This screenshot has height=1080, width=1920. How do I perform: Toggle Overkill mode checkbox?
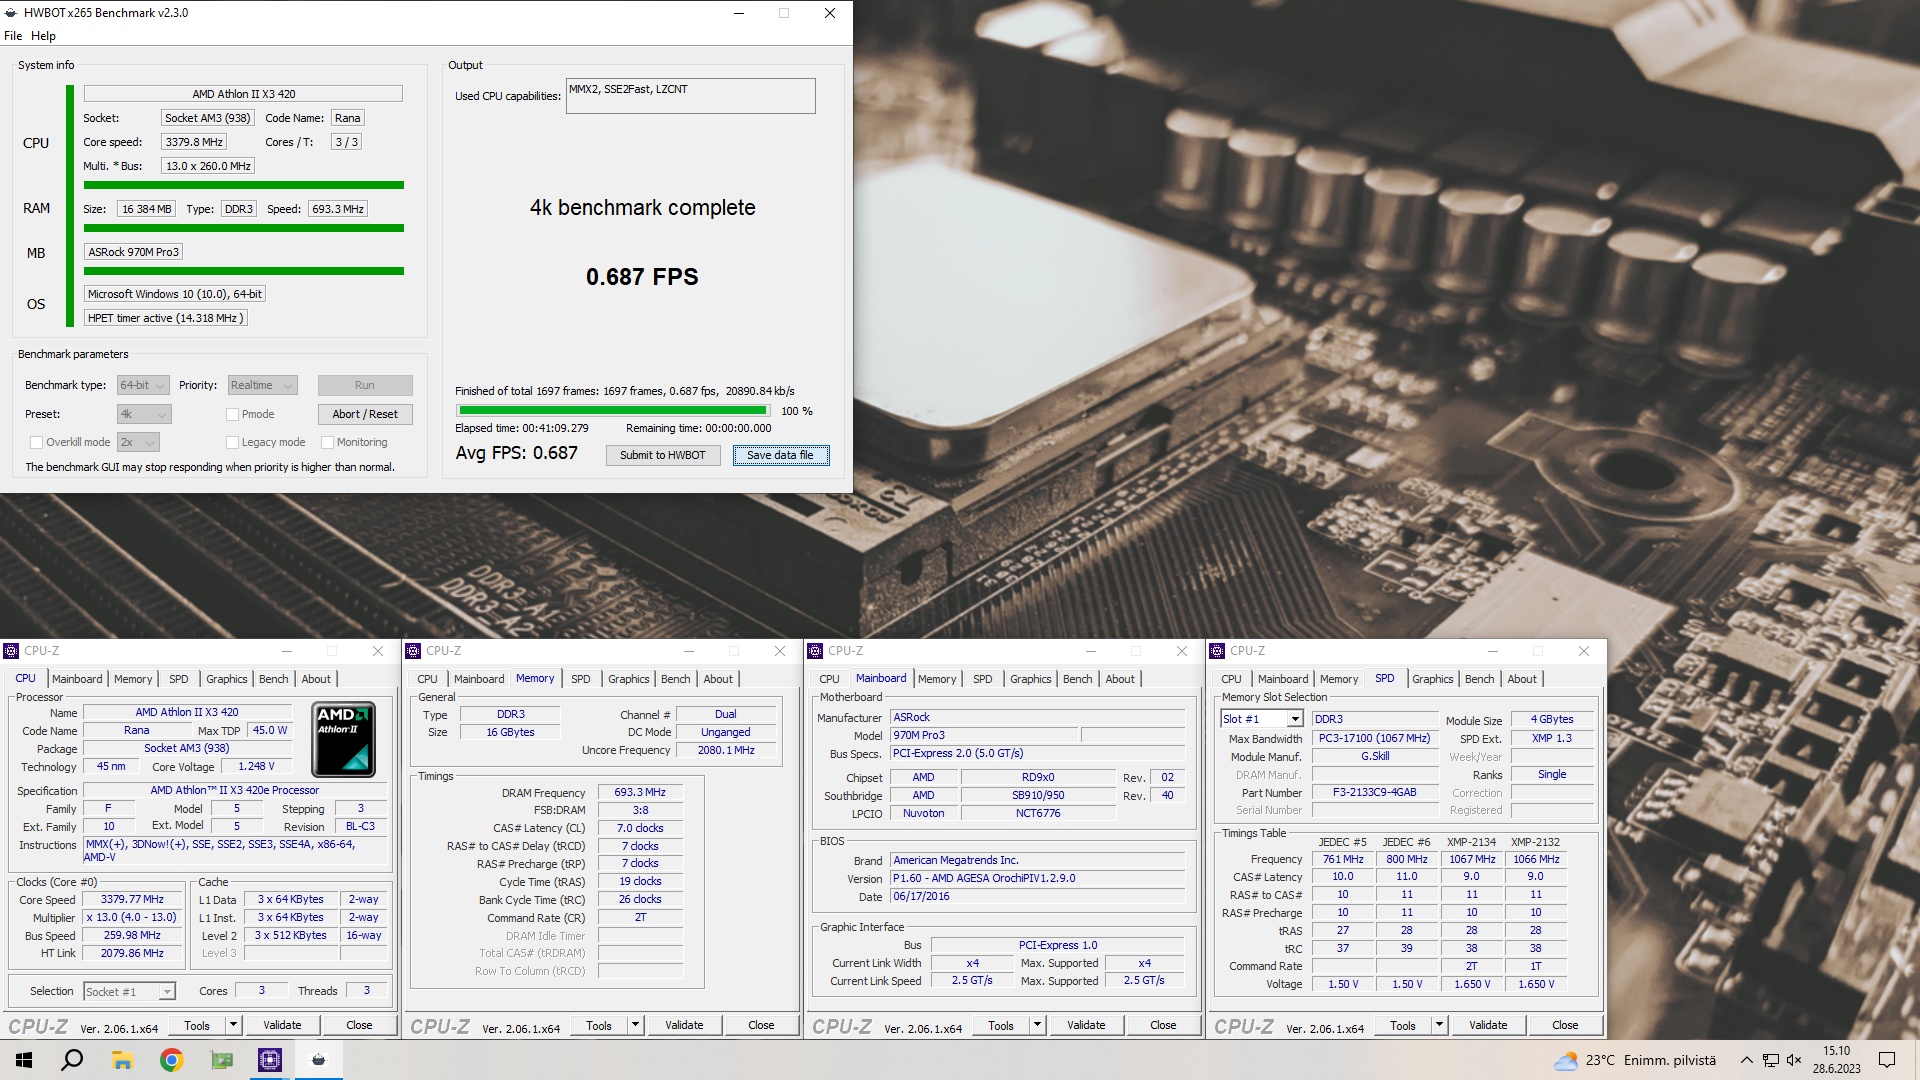point(37,442)
